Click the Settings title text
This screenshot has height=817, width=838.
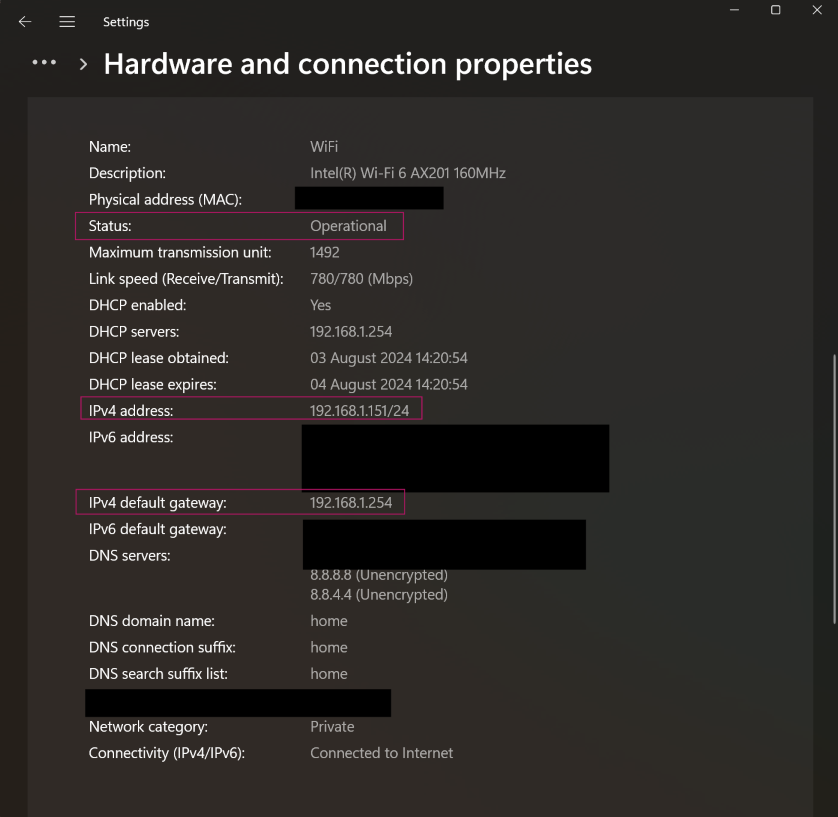point(126,22)
